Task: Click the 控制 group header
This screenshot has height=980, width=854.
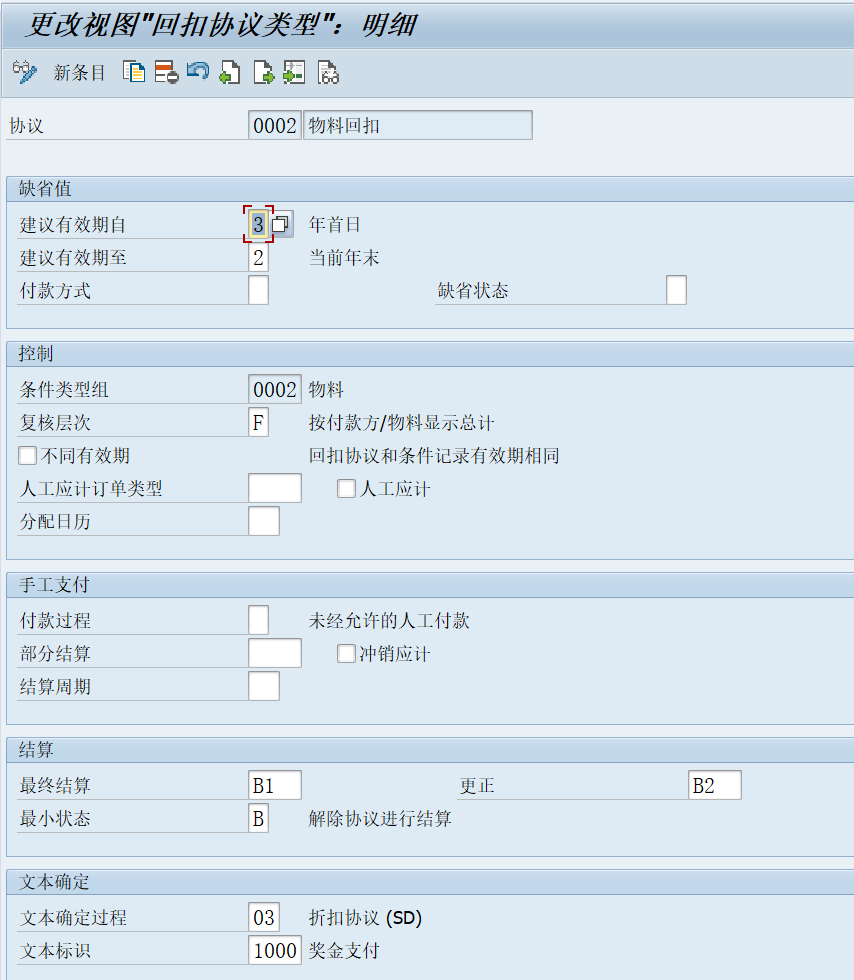Action: pos(36,354)
